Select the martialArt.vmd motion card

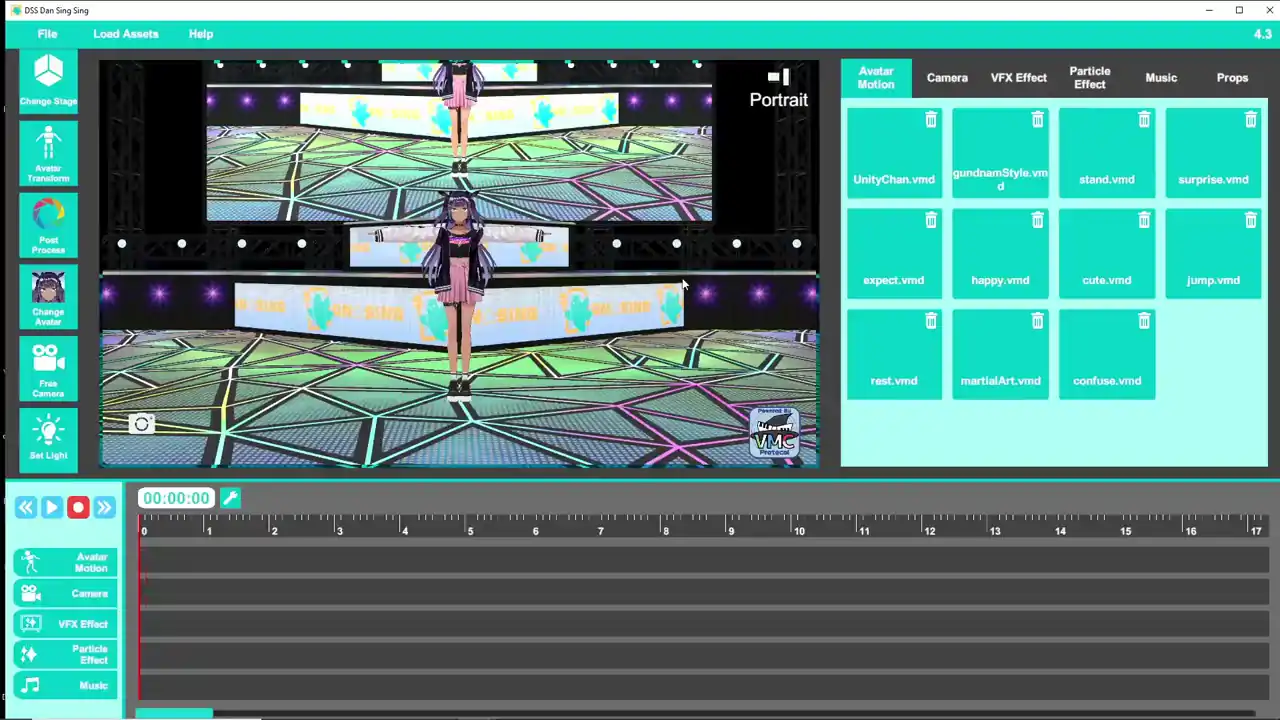point(1000,354)
